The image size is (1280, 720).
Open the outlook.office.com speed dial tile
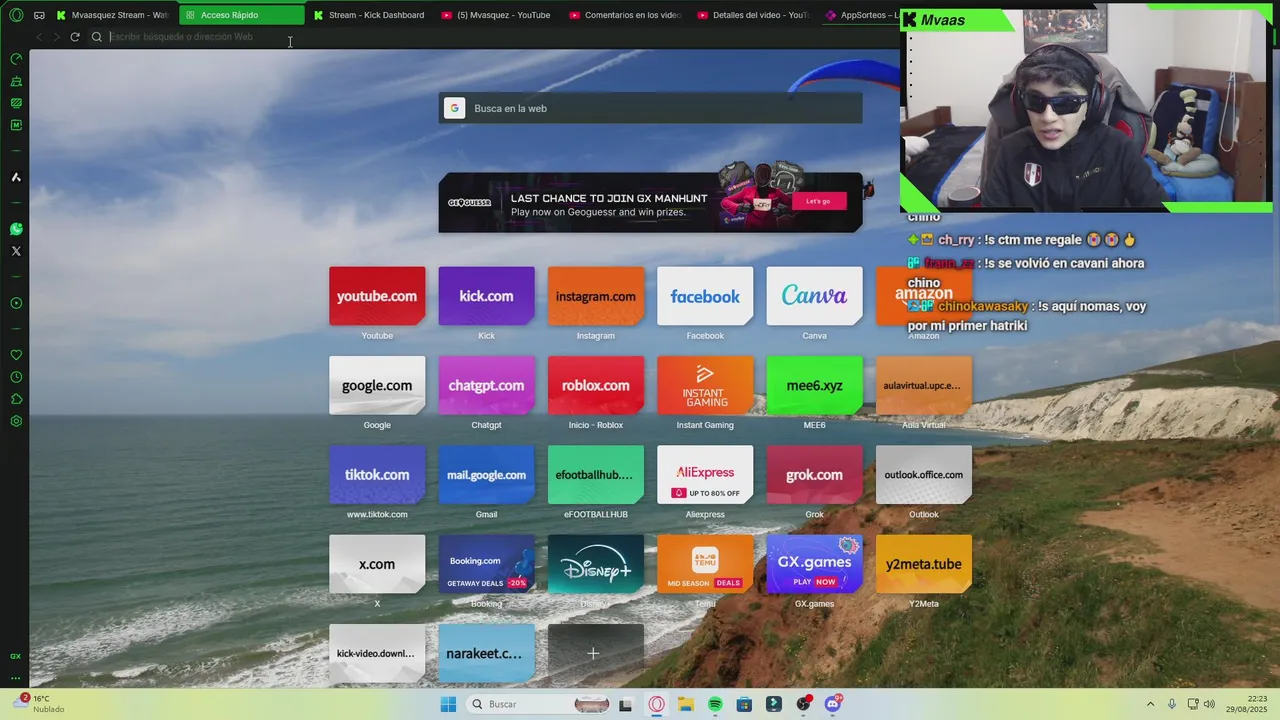pyautogui.click(x=924, y=475)
